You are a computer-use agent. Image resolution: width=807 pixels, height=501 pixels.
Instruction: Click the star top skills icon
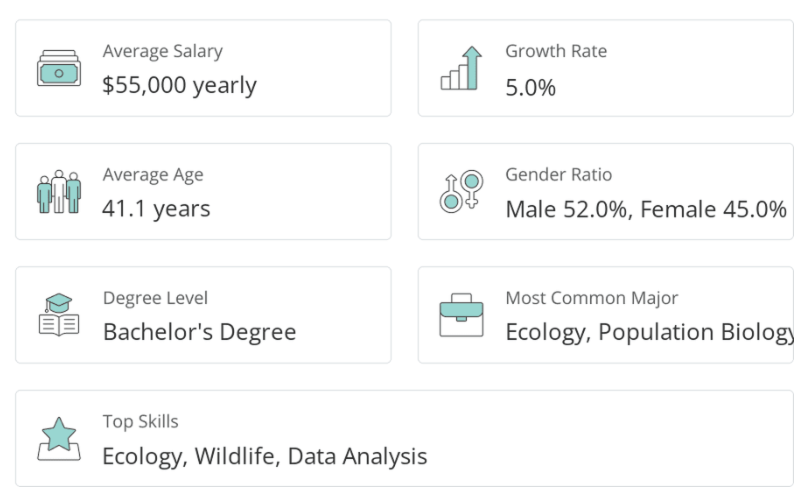59,438
